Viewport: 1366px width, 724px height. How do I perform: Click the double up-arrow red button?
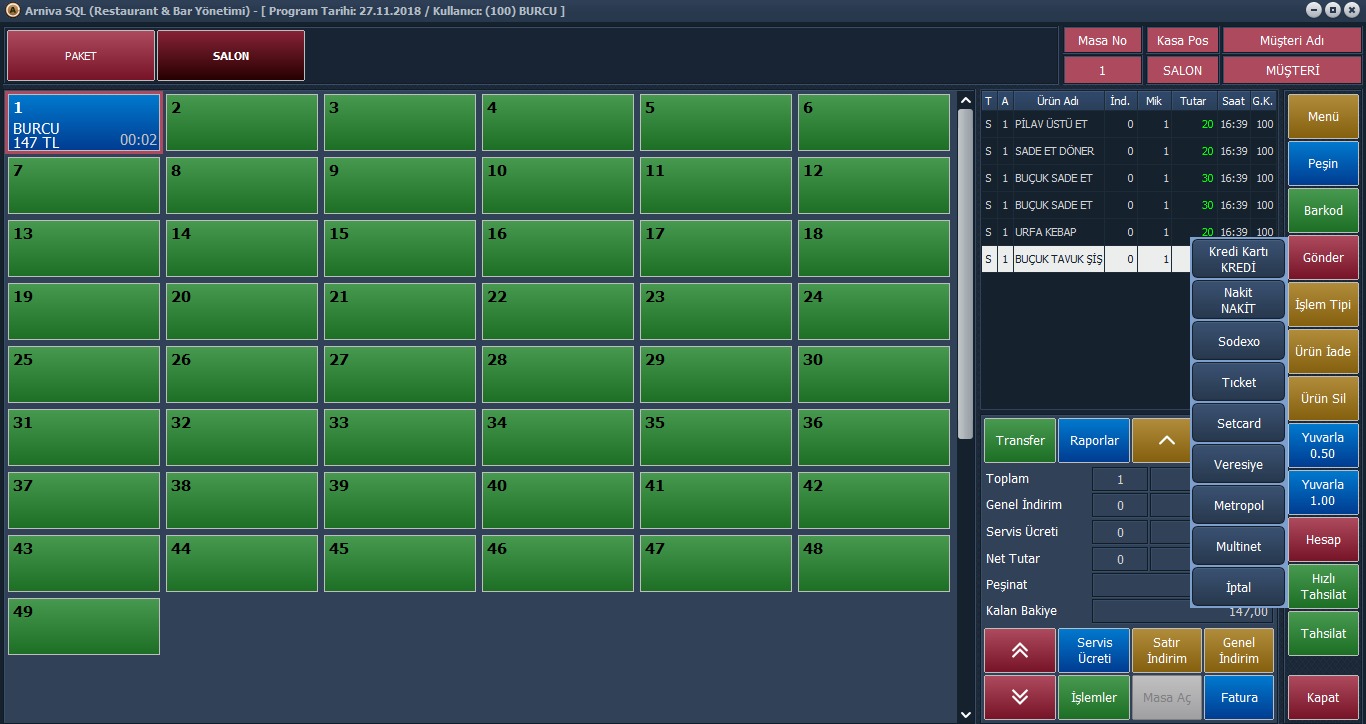(x=1020, y=650)
